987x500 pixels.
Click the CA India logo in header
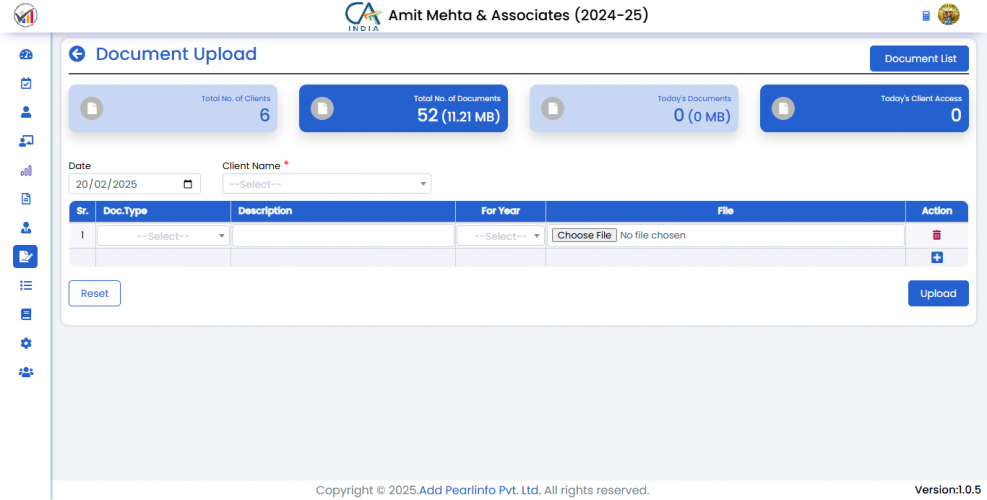[363, 17]
